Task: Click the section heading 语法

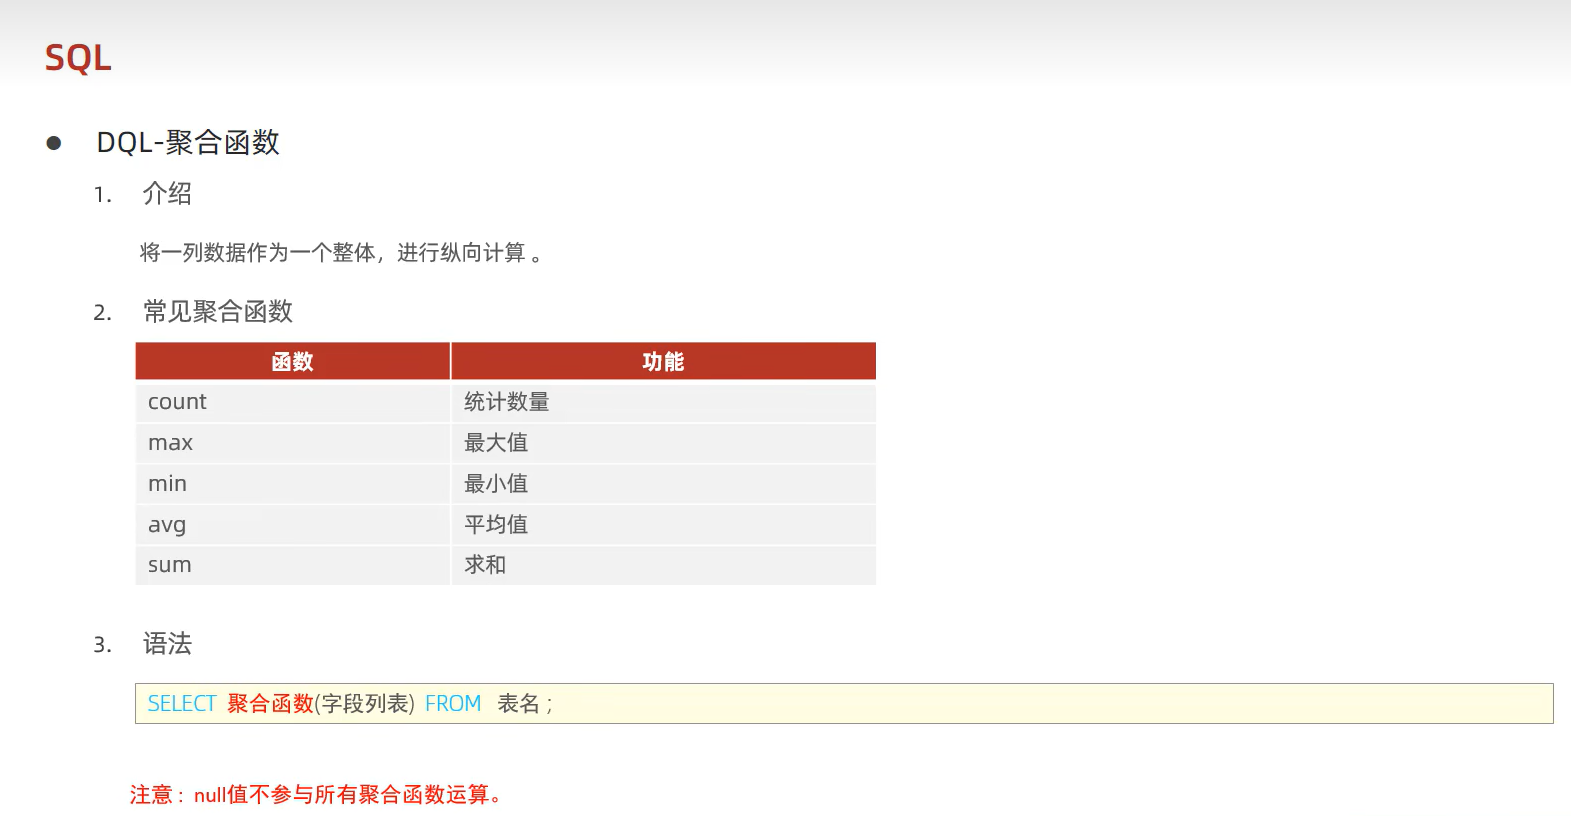Action: [167, 643]
